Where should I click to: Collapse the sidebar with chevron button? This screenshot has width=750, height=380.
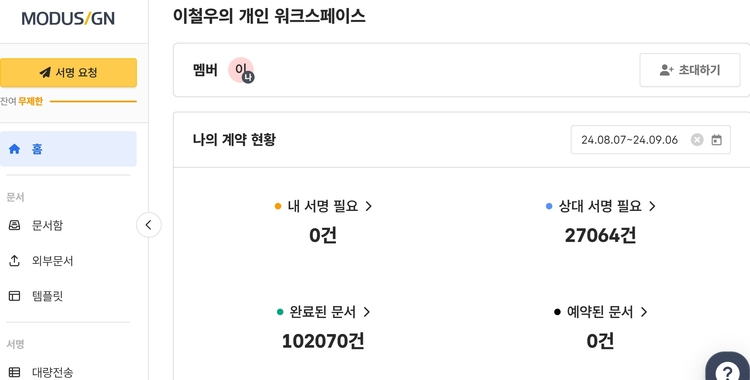(148, 225)
